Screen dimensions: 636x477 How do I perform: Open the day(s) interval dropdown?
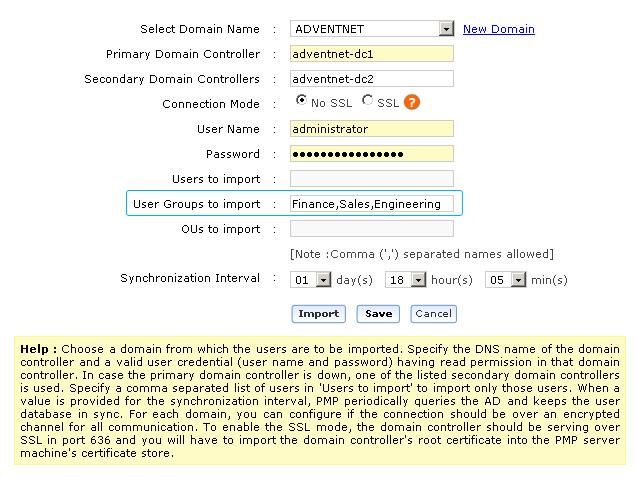coord(311,280)
